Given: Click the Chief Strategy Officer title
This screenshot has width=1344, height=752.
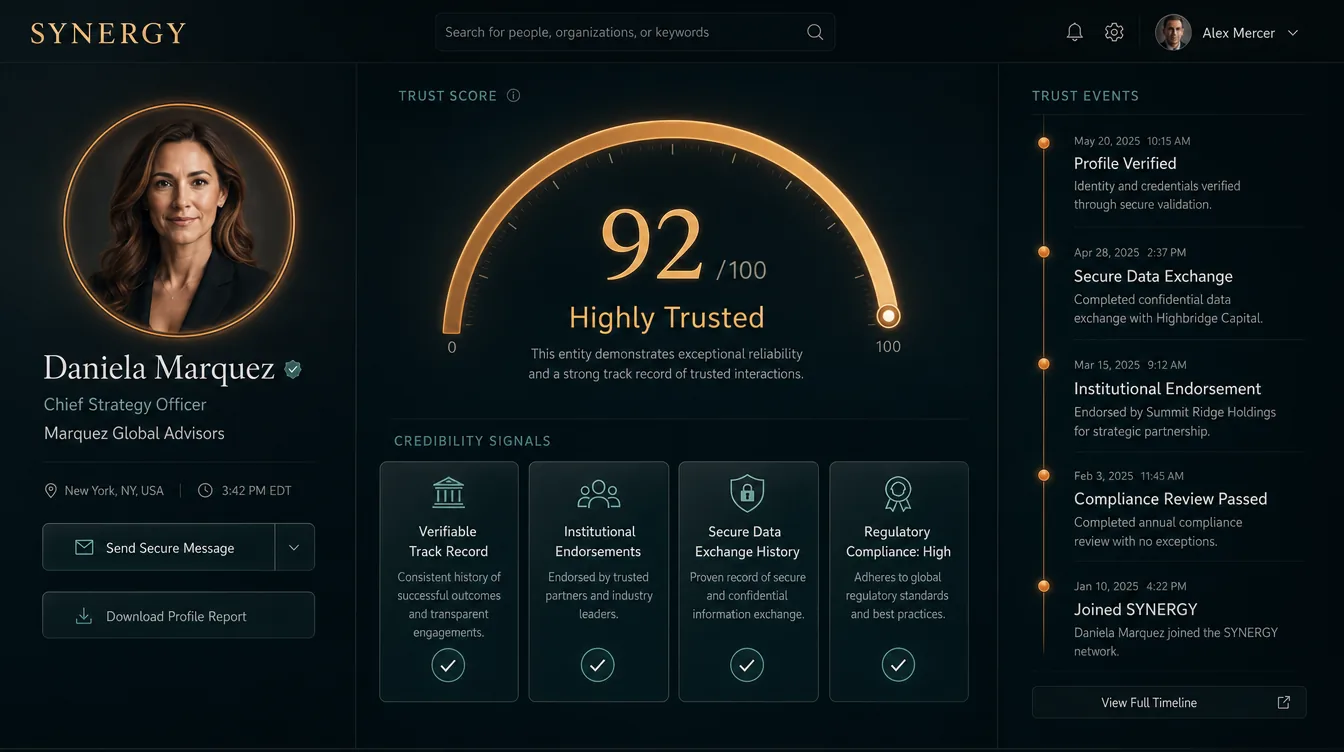Looking at the screenshot, I should coord(125,404).
